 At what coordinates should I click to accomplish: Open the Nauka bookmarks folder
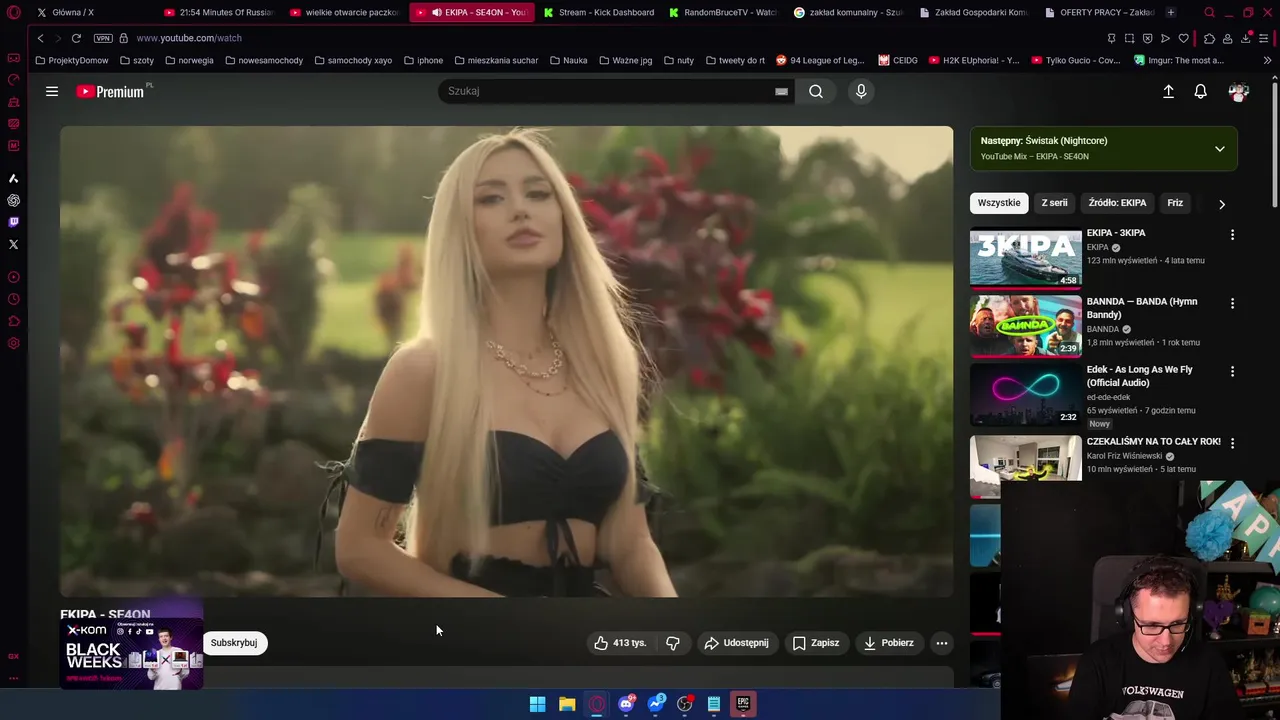pos(568,60)
